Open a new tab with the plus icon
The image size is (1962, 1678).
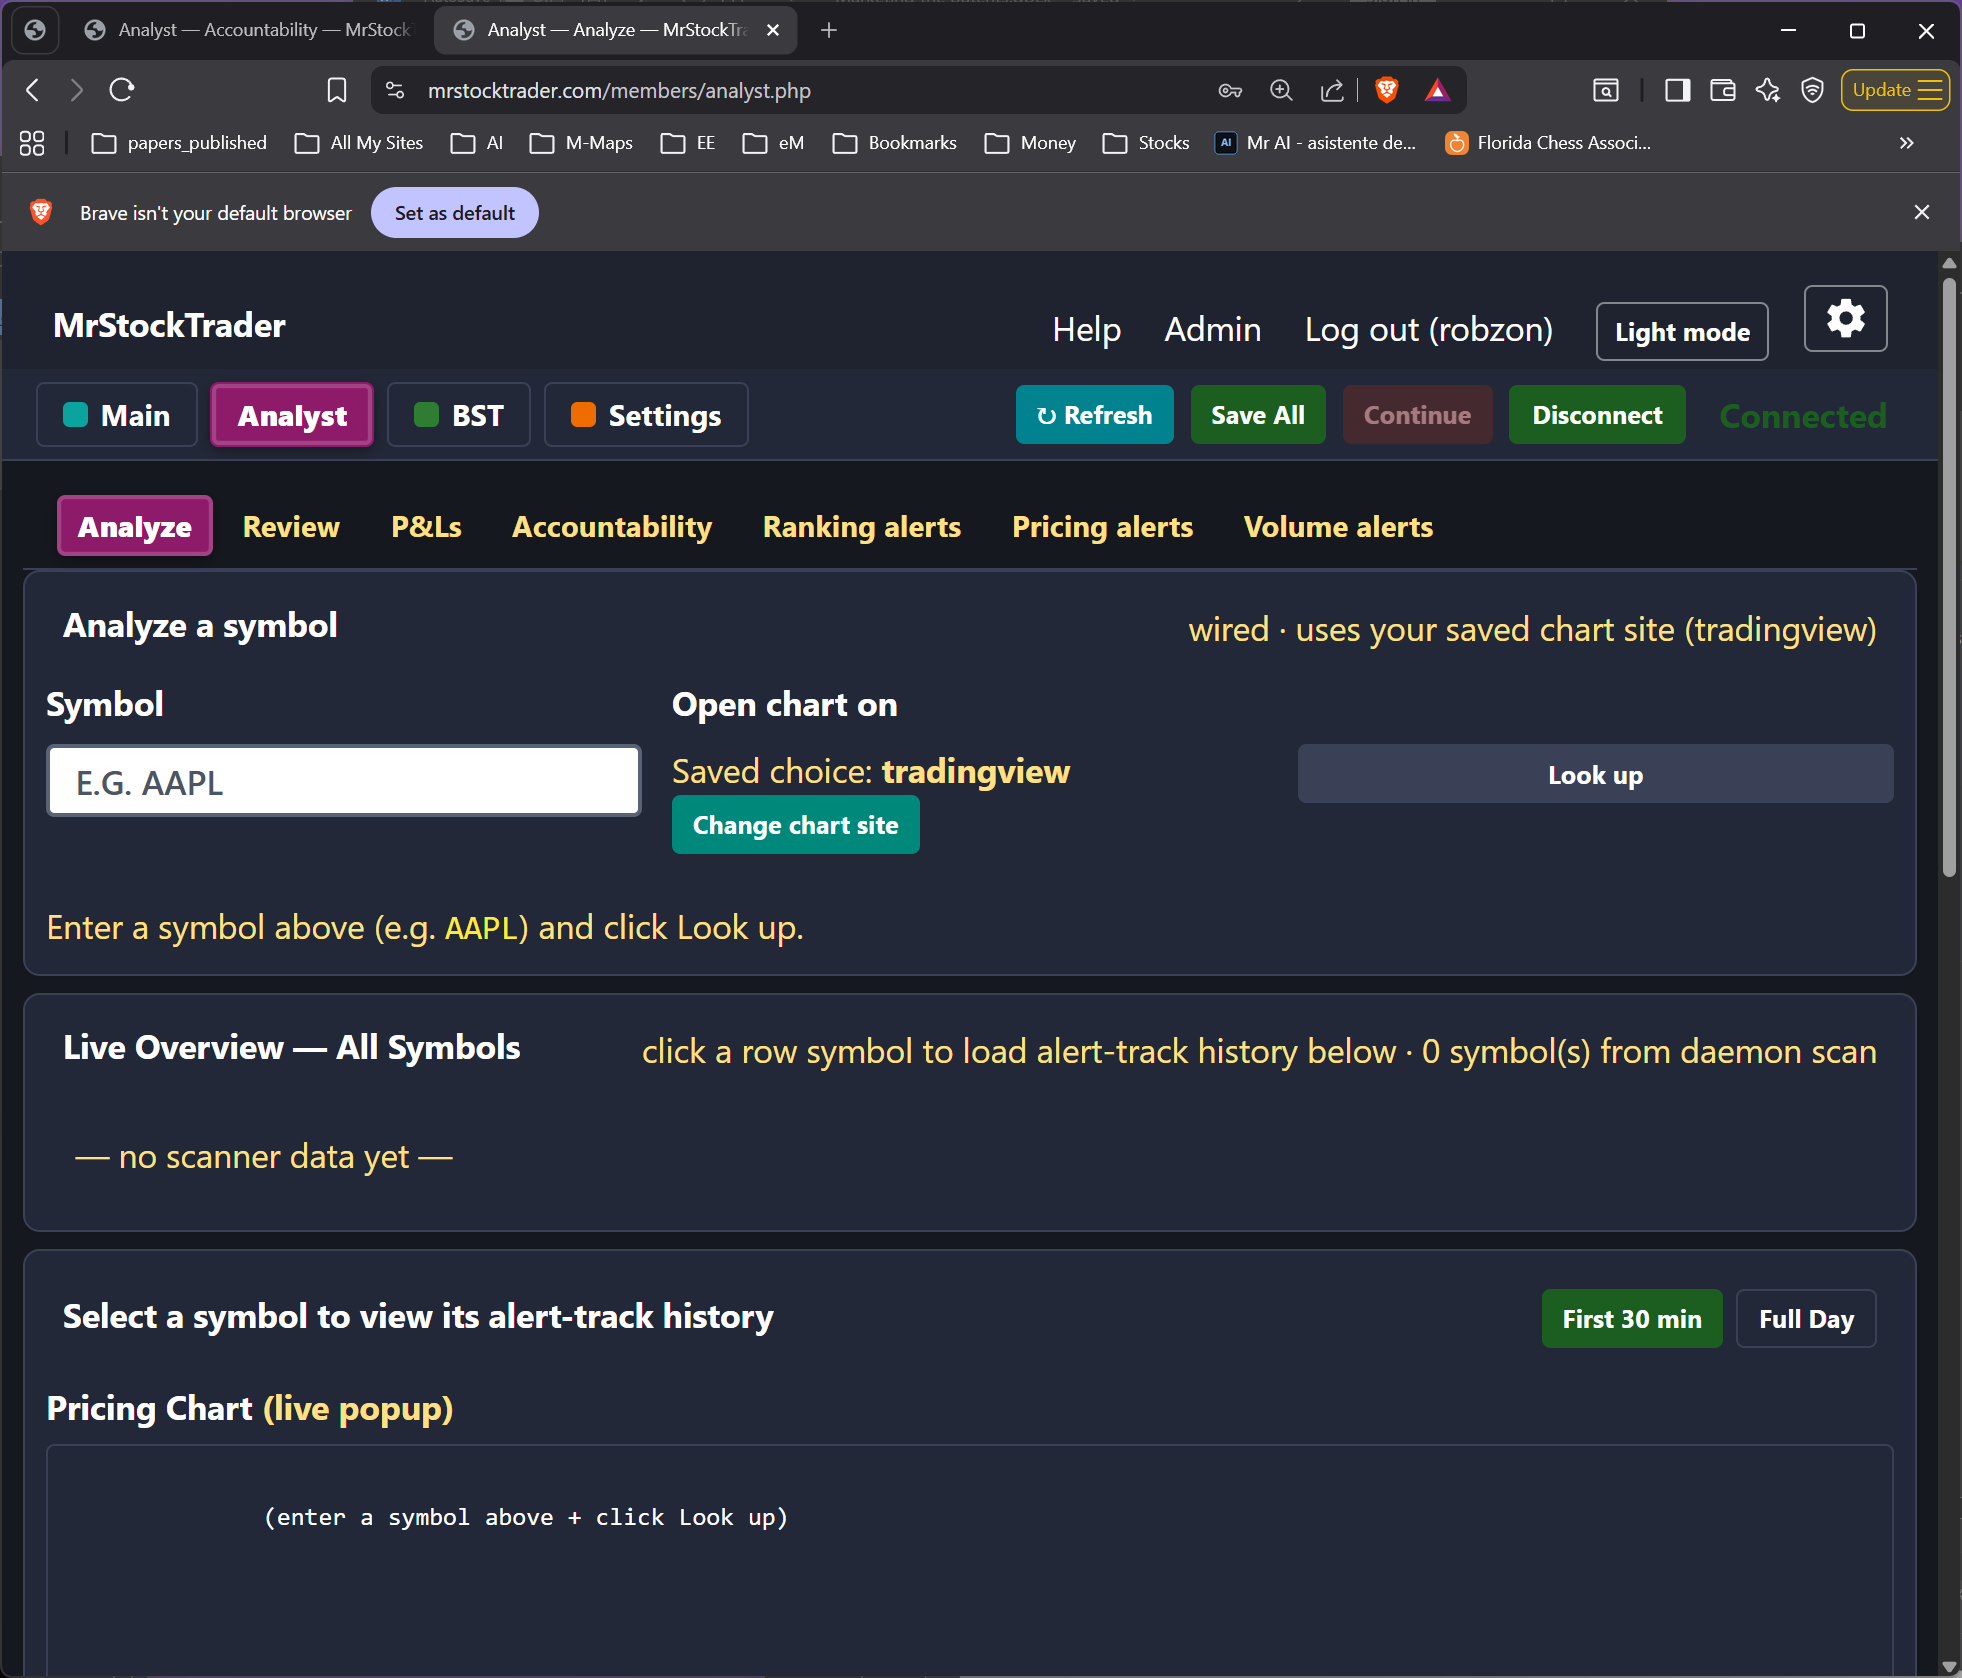828,30
